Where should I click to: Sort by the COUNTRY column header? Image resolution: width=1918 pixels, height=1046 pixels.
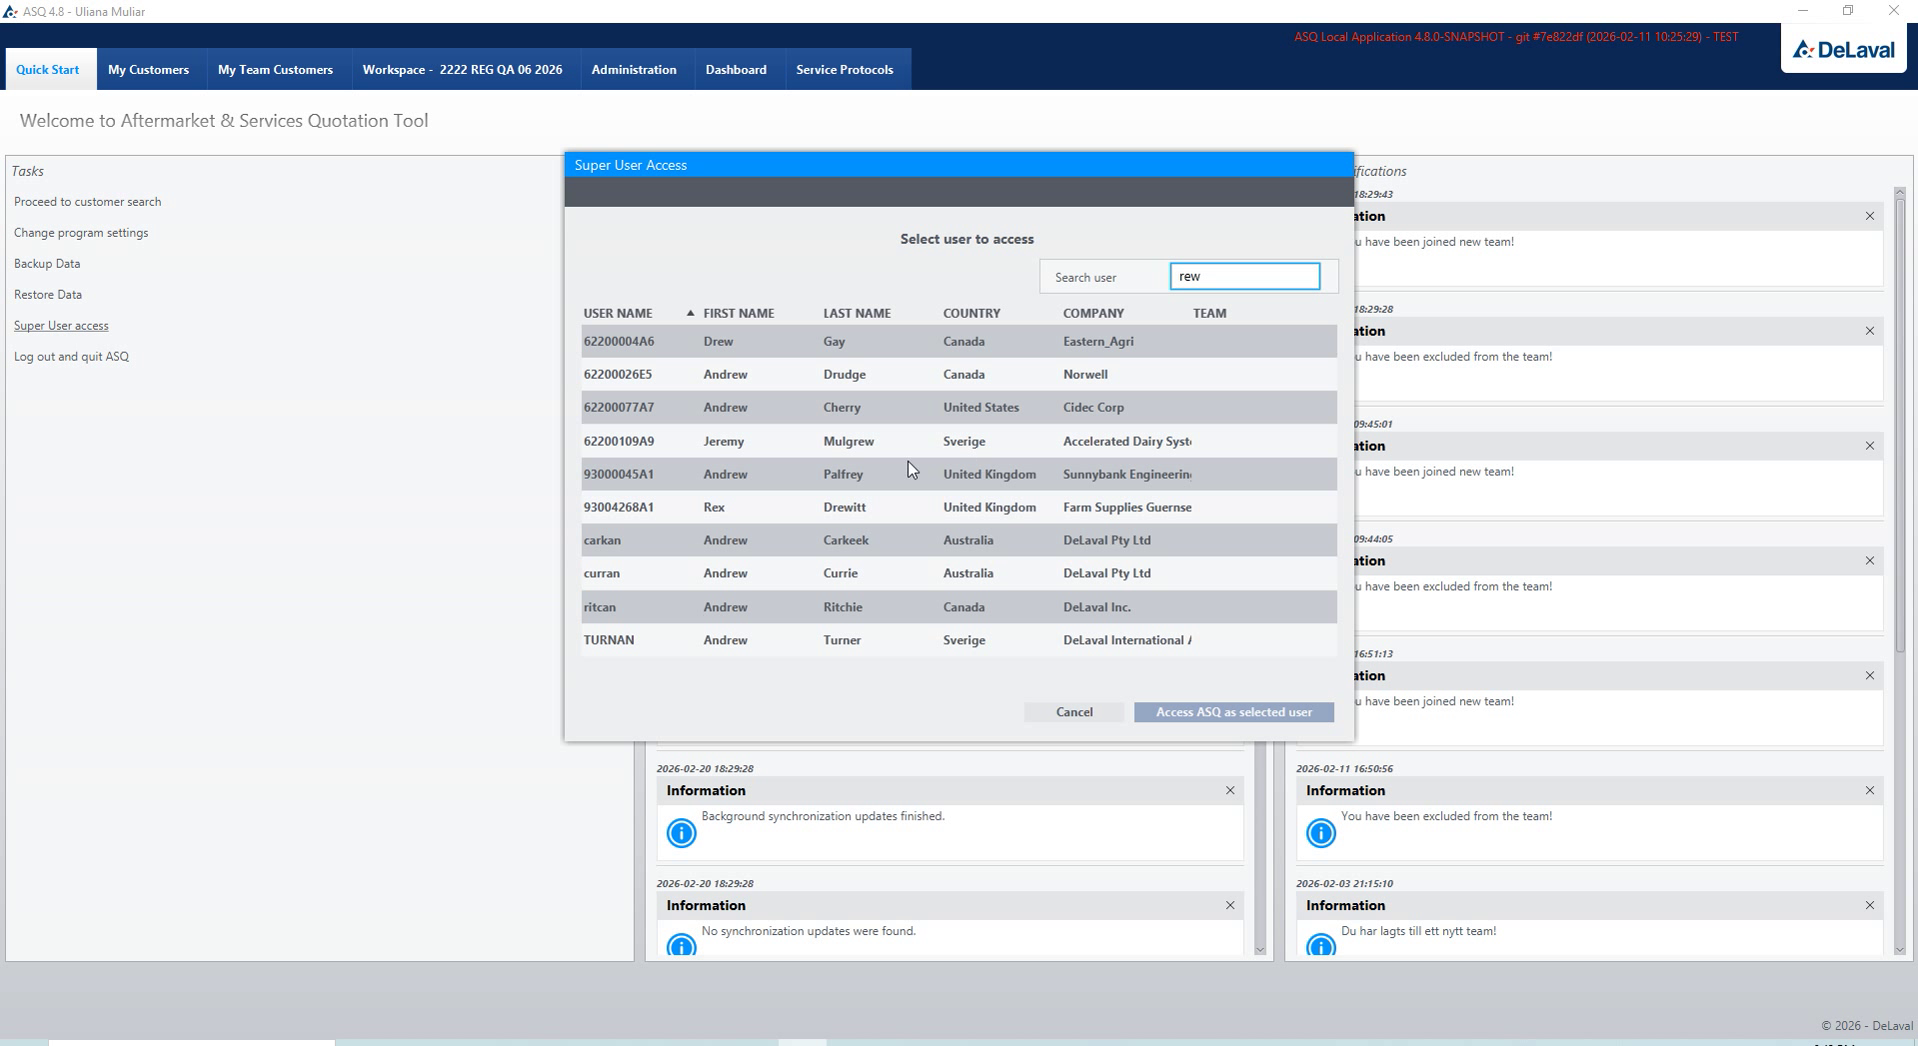coord(971,313)
